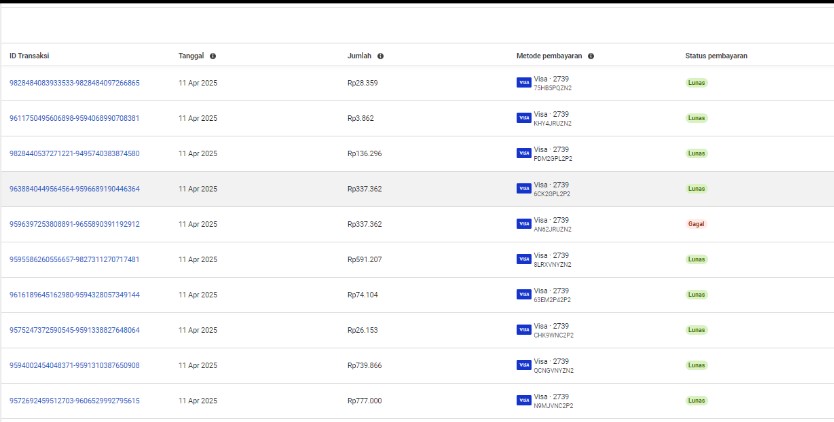
Task: Click the Visa icon in the Rp136.296 row
Action: 524,153
